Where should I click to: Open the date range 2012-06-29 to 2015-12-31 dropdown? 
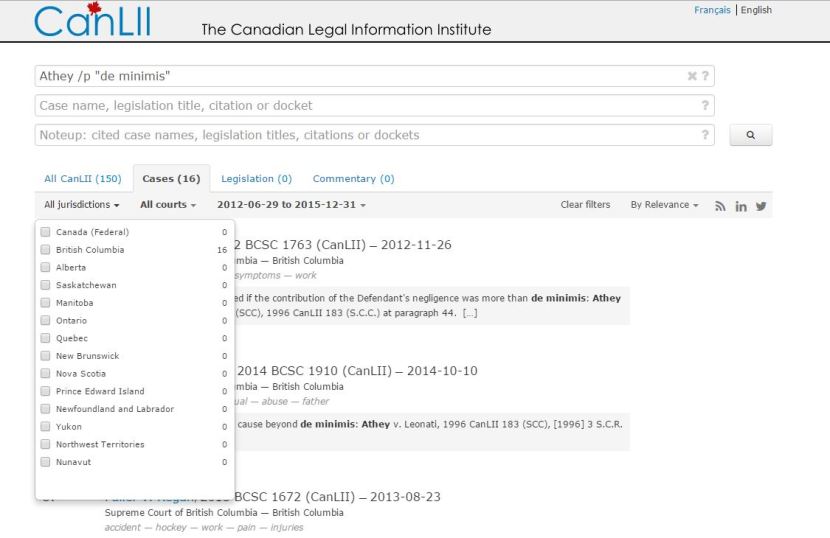pos(291,205)
